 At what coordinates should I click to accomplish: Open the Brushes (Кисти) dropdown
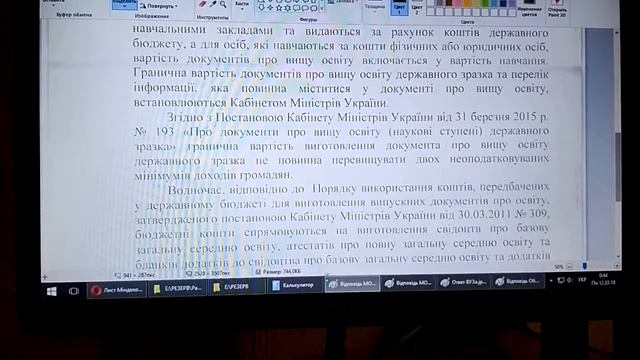click(x=242, y=6)
